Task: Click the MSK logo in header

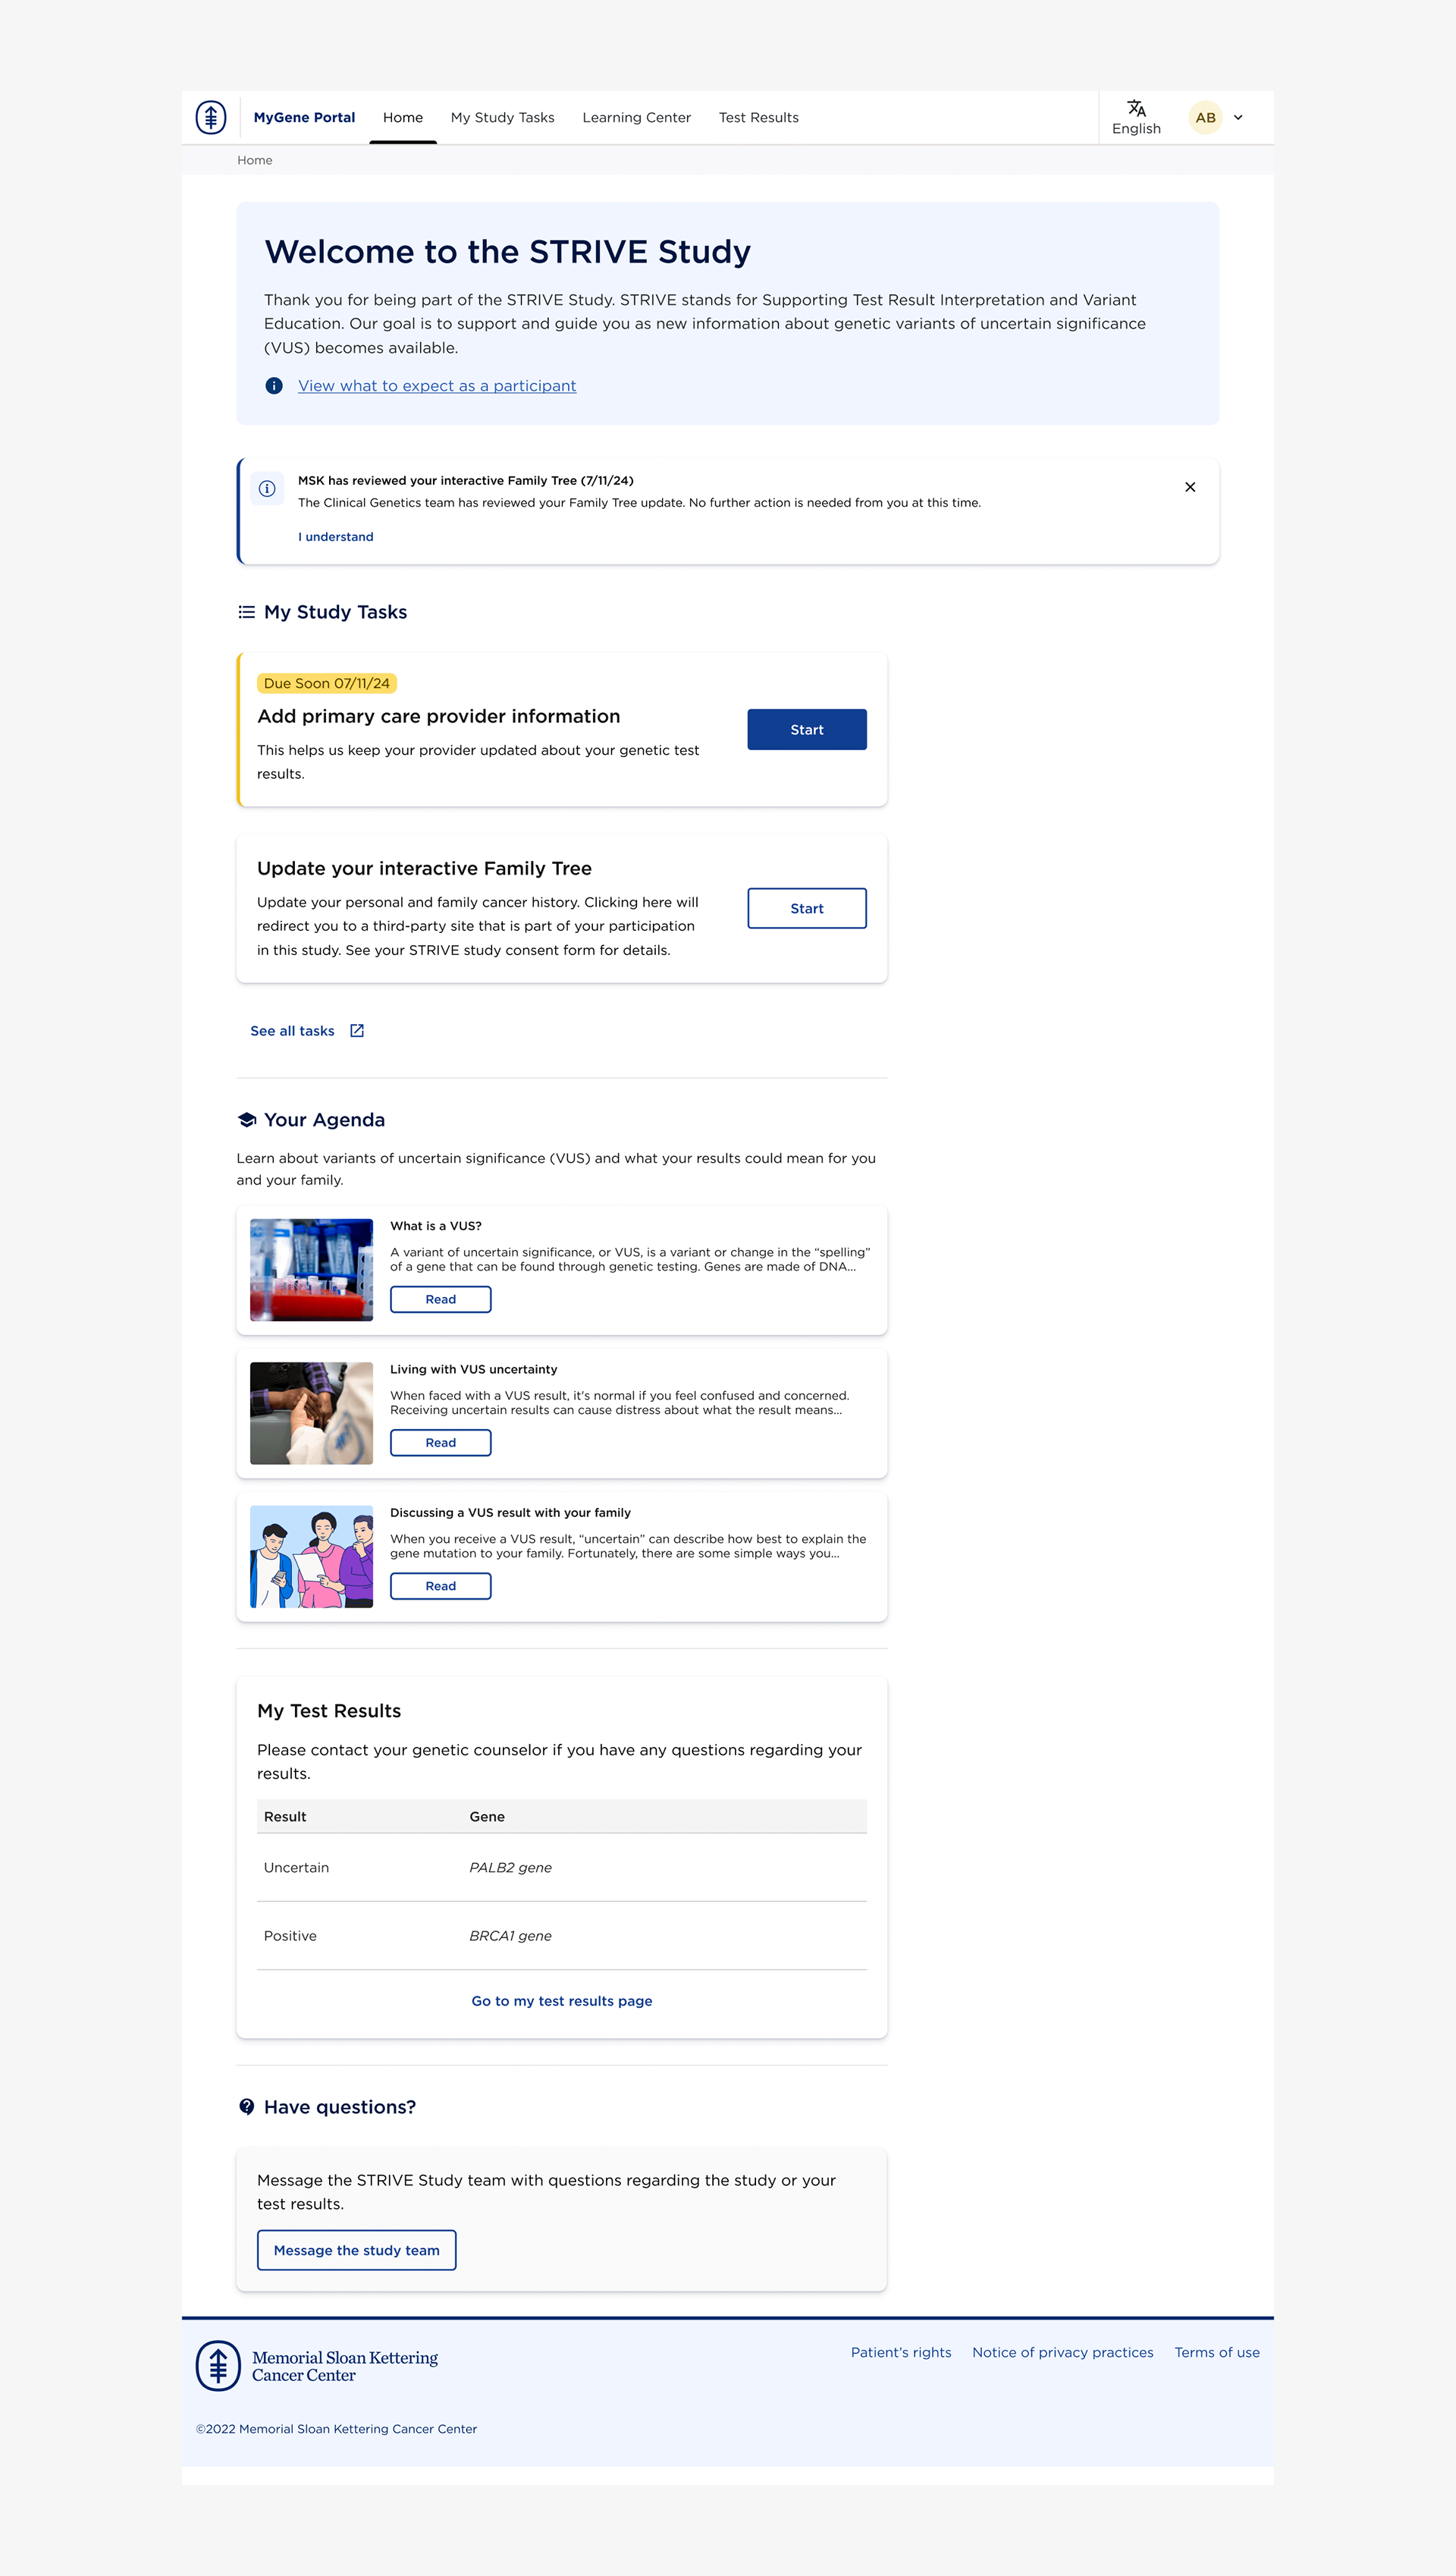Action: click(x=210, y=117)
